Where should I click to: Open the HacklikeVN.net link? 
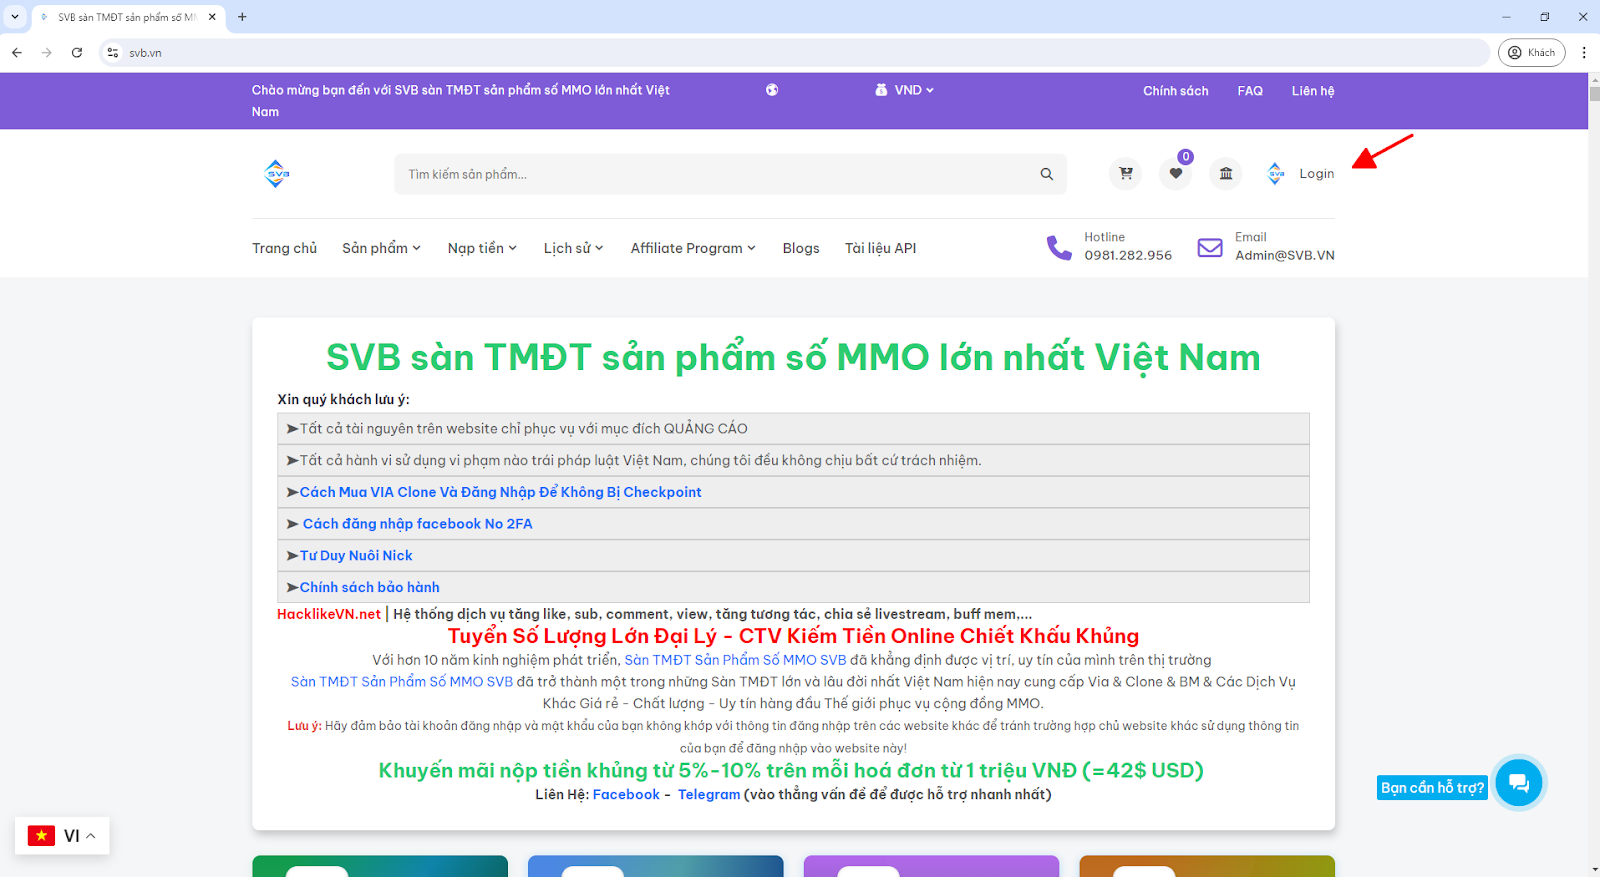329,614
